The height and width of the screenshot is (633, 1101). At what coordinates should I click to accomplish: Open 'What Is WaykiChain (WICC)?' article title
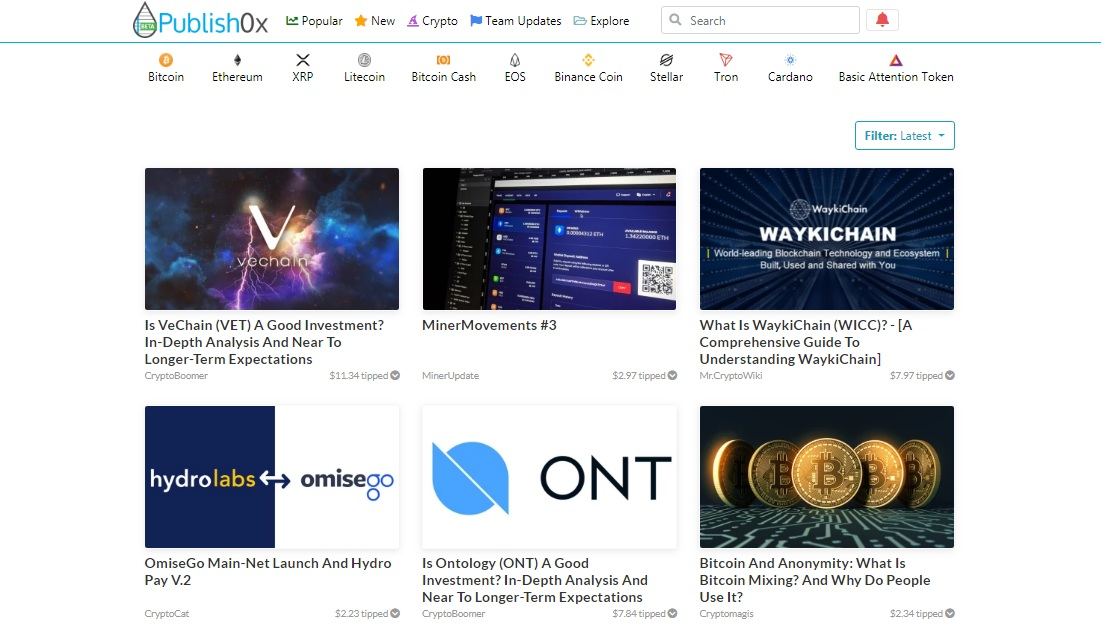pos(805,342)
